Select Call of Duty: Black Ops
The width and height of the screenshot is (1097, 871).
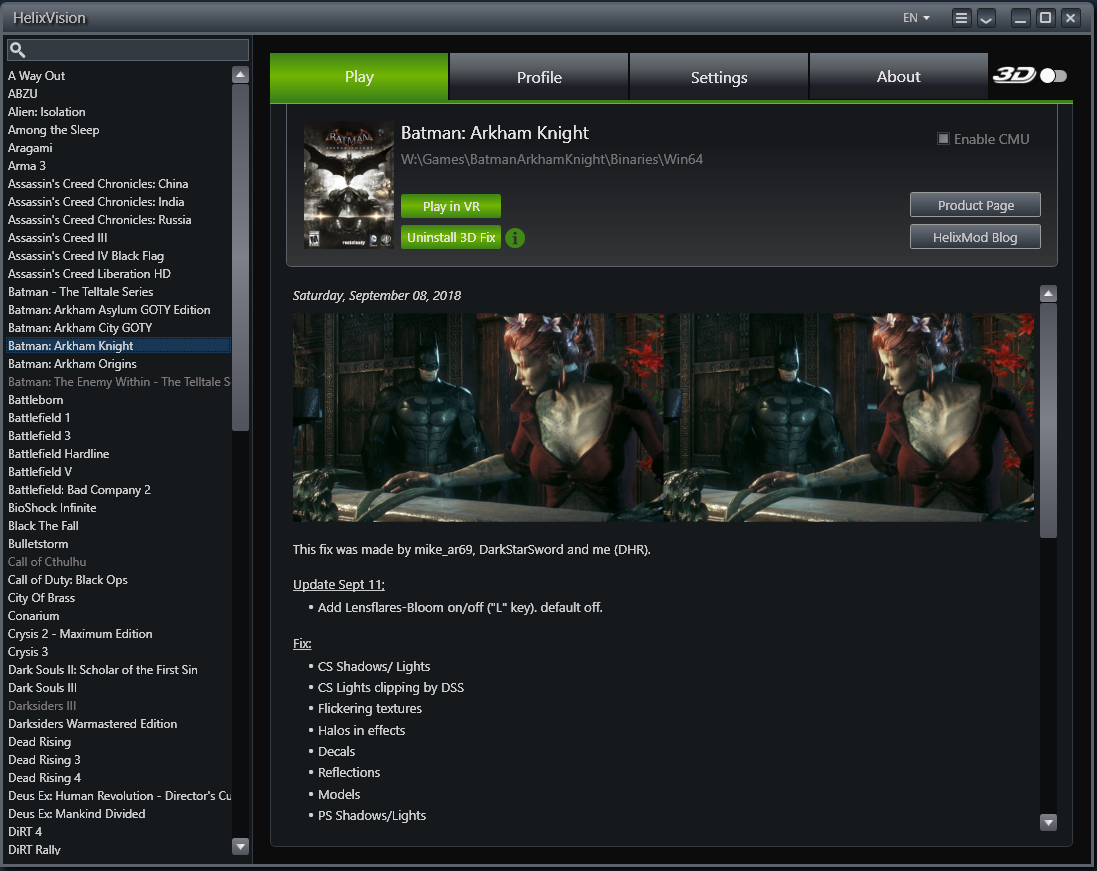pyautogui.click(x=67, y=580)
